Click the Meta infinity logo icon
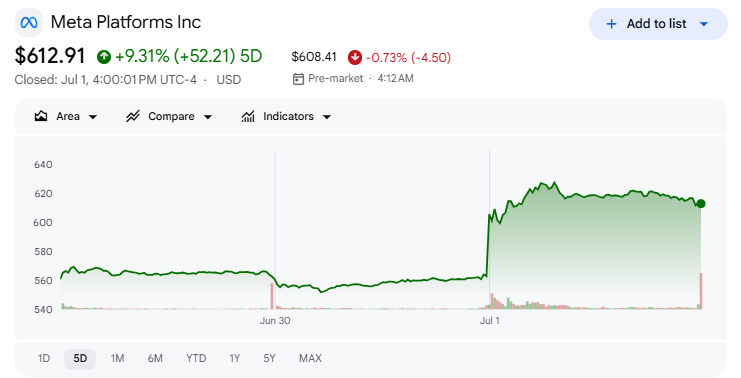This screenshot has width=741, height=378. pos(29,22)
